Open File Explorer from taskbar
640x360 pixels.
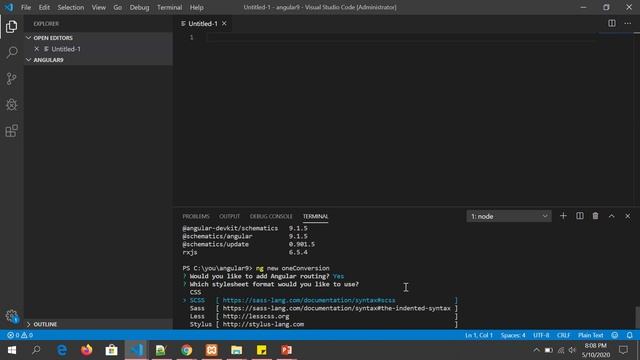(x=236, y=350)
